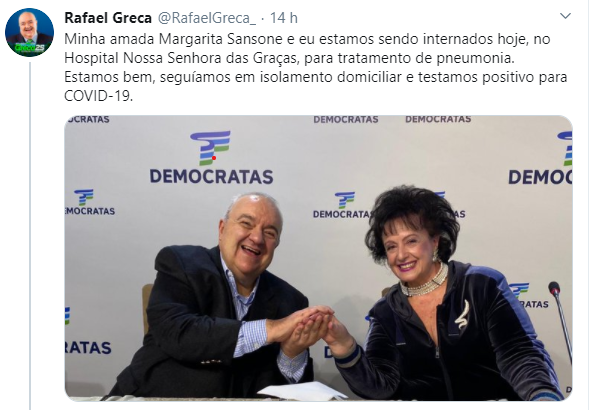Click the microphone in the photo
This screenshot has width=591, height=410.
tap(561, 320)
